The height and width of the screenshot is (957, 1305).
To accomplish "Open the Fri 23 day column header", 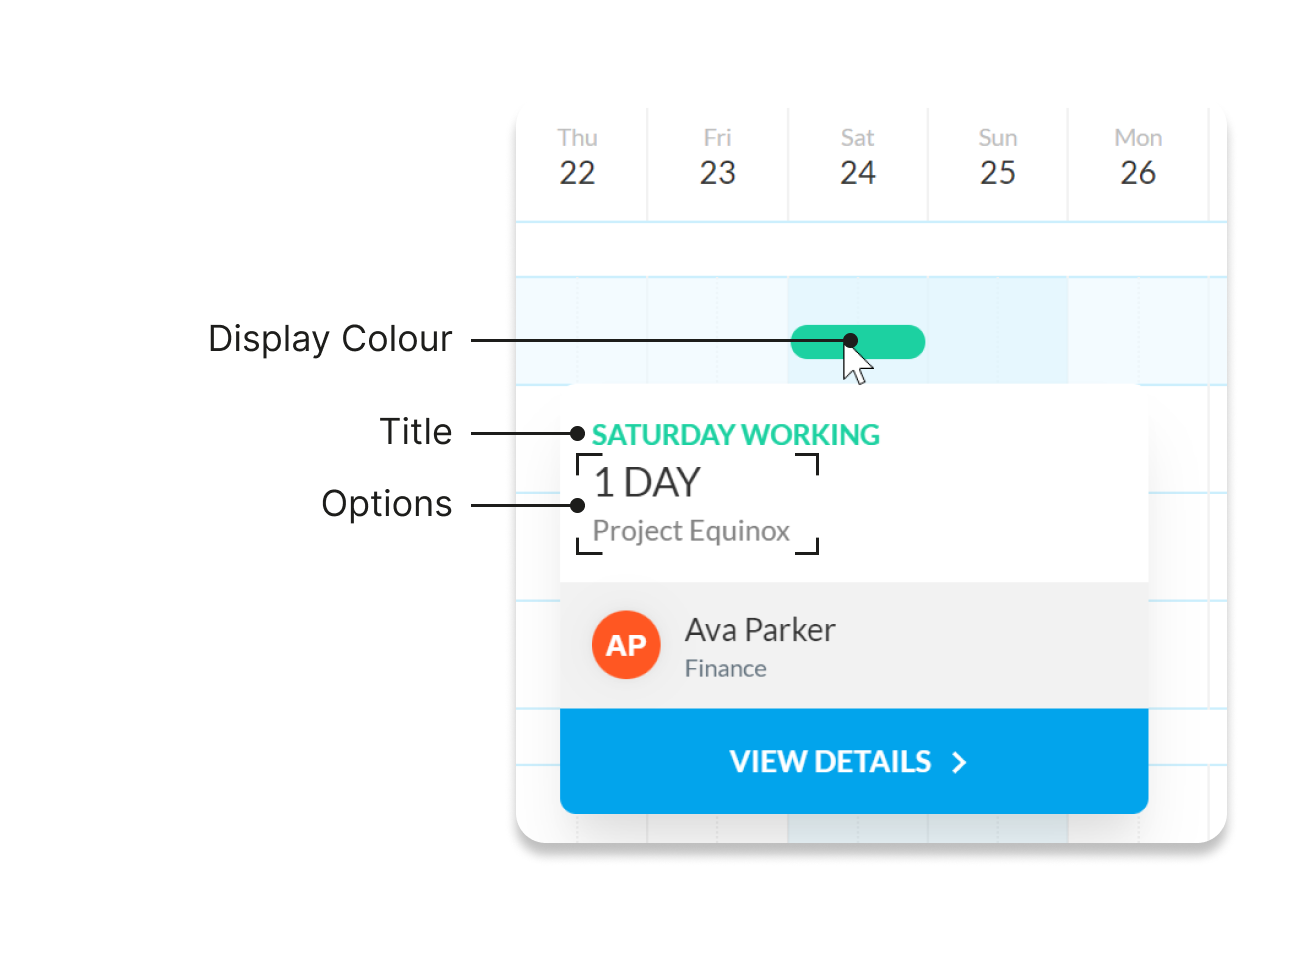I will point(718,157).
